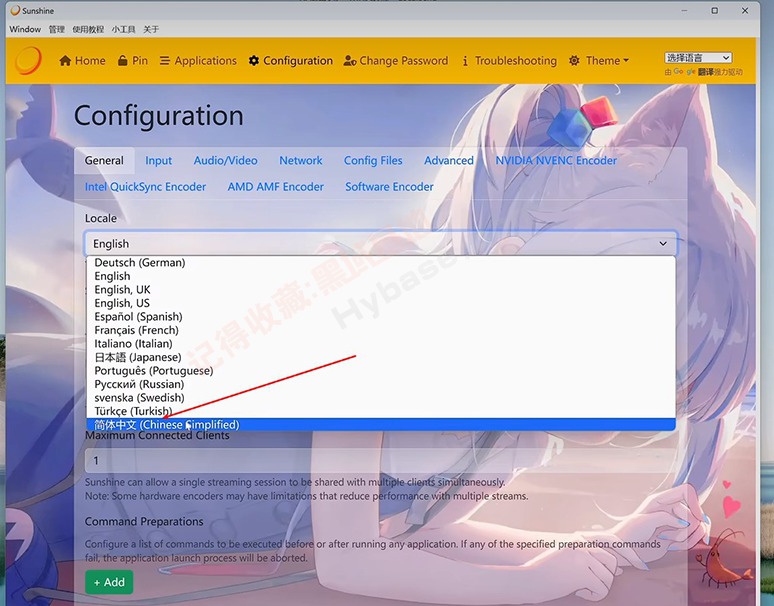
Task: Close the Sunshine window
Action: [745, 10]
